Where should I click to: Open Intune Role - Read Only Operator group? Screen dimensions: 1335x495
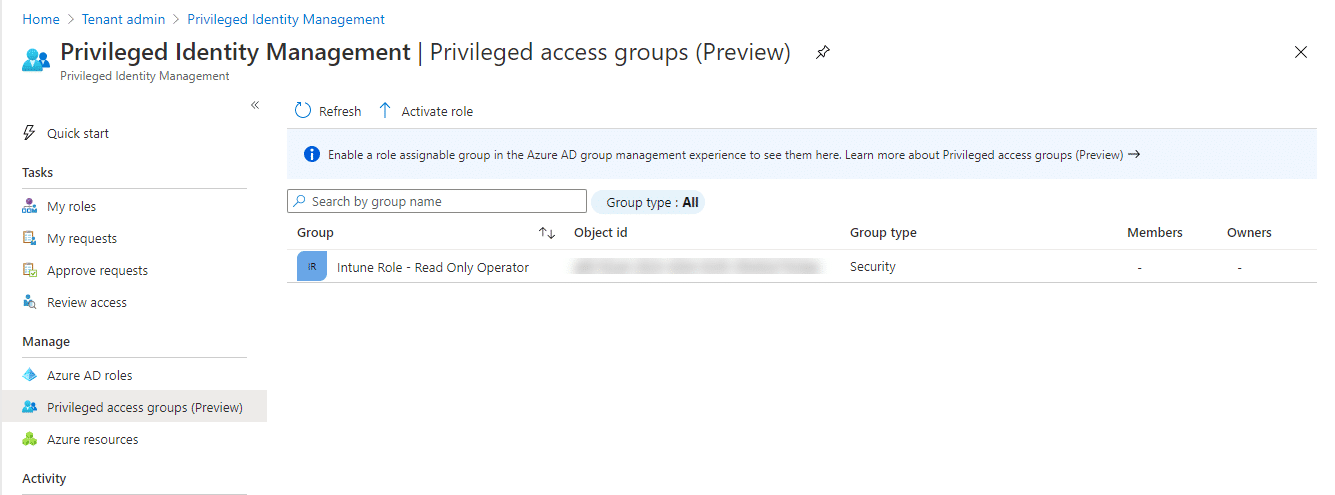point(433,268)
